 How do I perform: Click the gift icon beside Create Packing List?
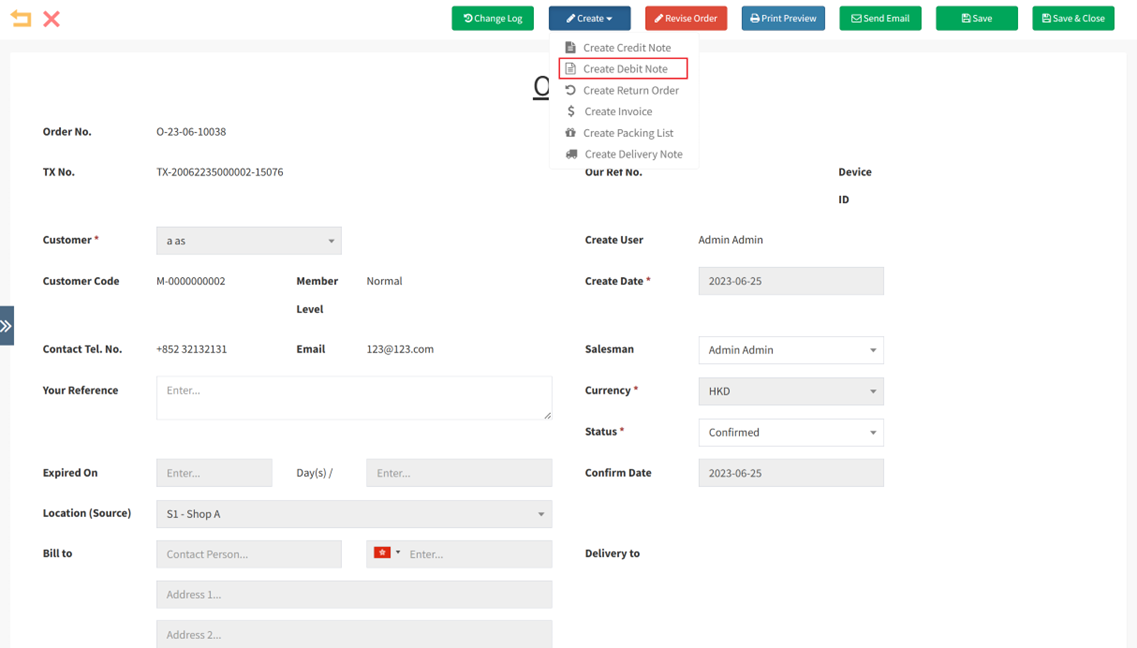(571, 132)
